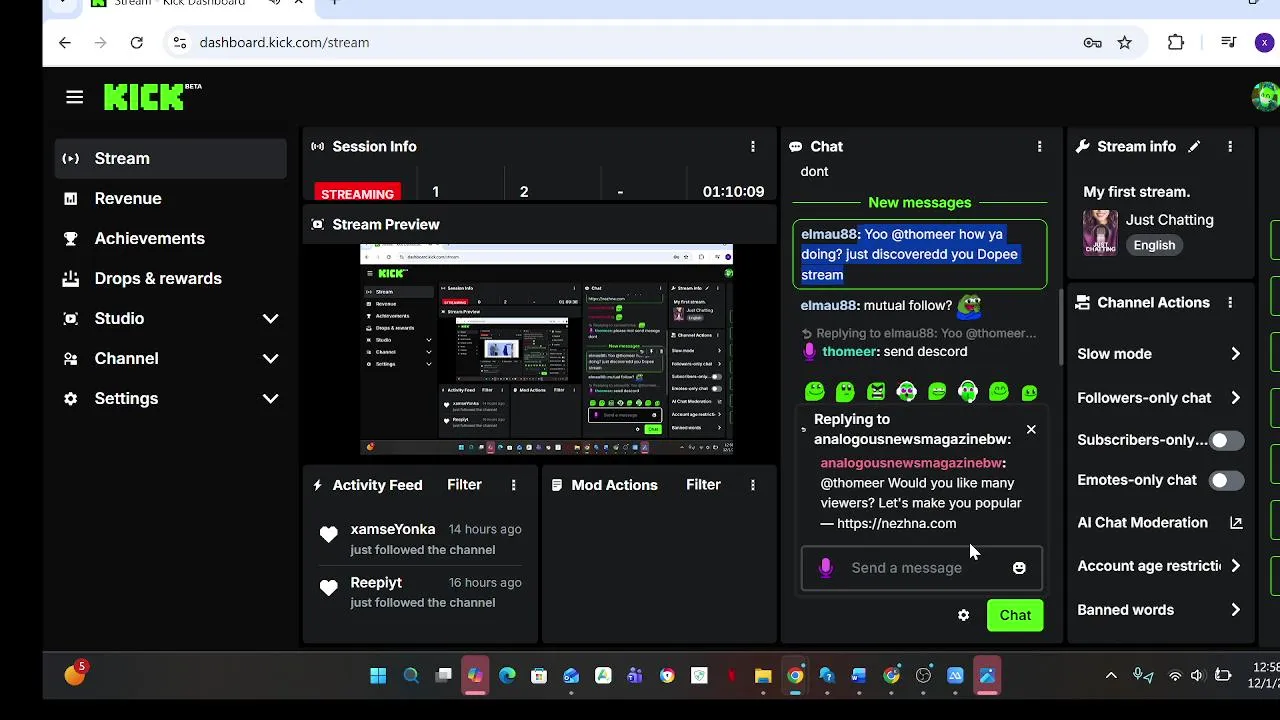The image size is (1280, 720).
Task: Open Channel Actions three-dot options
Action: point(1230,302)
